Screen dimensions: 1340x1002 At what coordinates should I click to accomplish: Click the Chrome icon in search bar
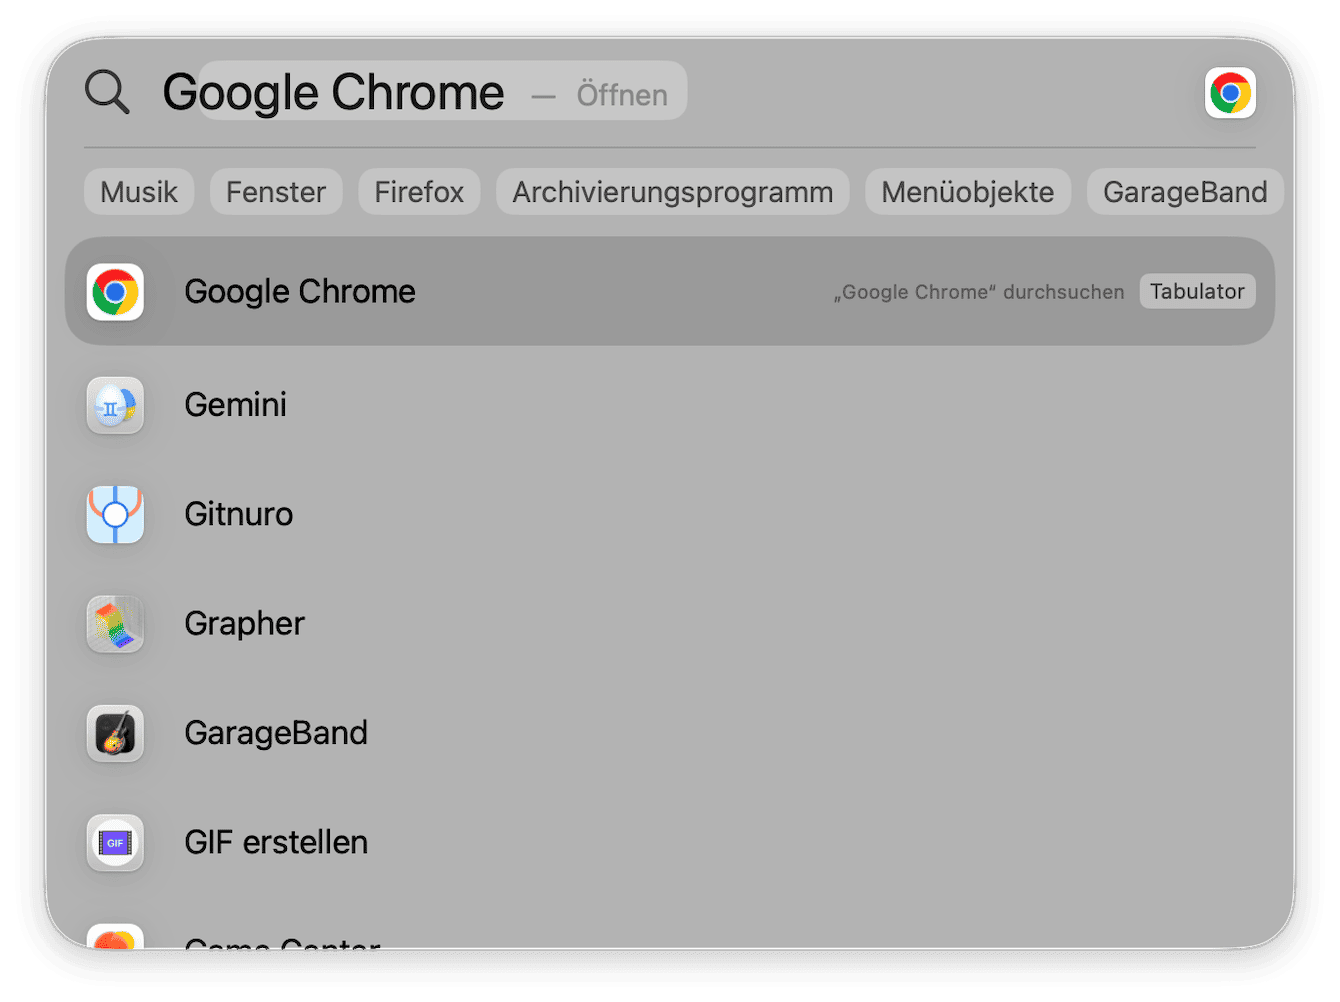(x=1229, y=93)
